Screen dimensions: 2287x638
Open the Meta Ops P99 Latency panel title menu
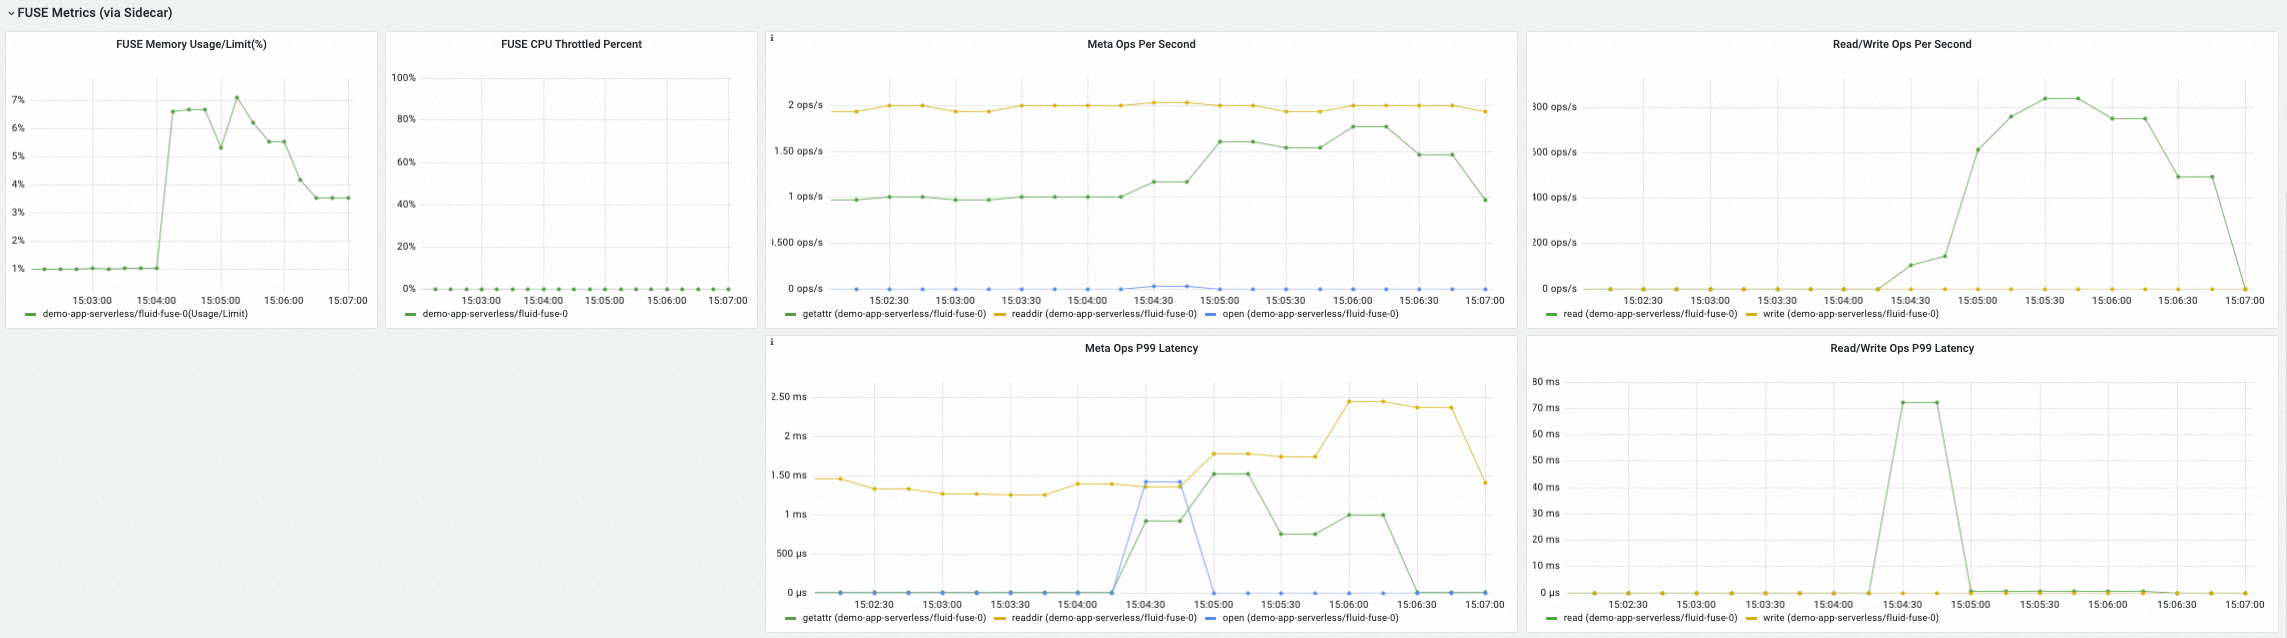tap(1141, 348)
